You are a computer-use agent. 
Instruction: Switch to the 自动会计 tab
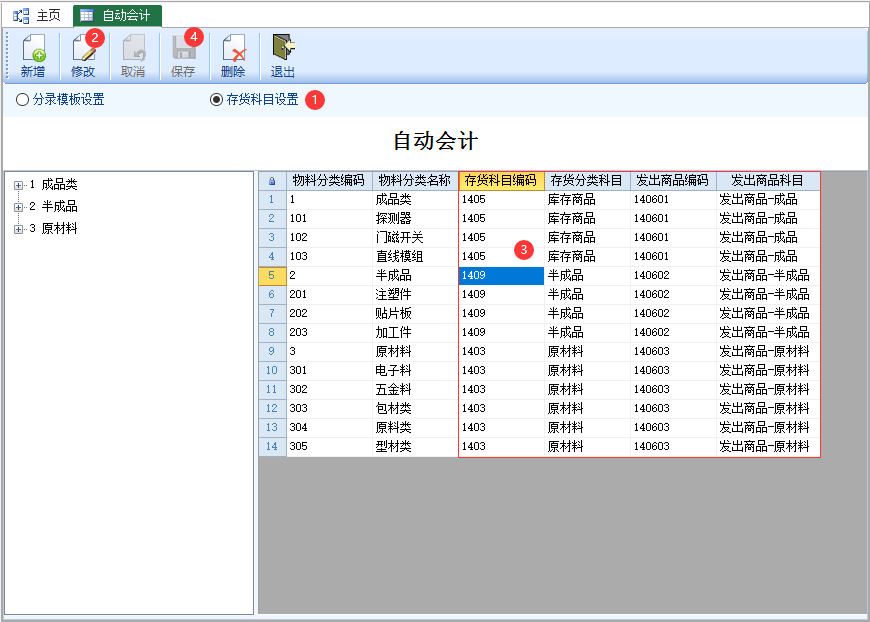(x=117, y=16)
